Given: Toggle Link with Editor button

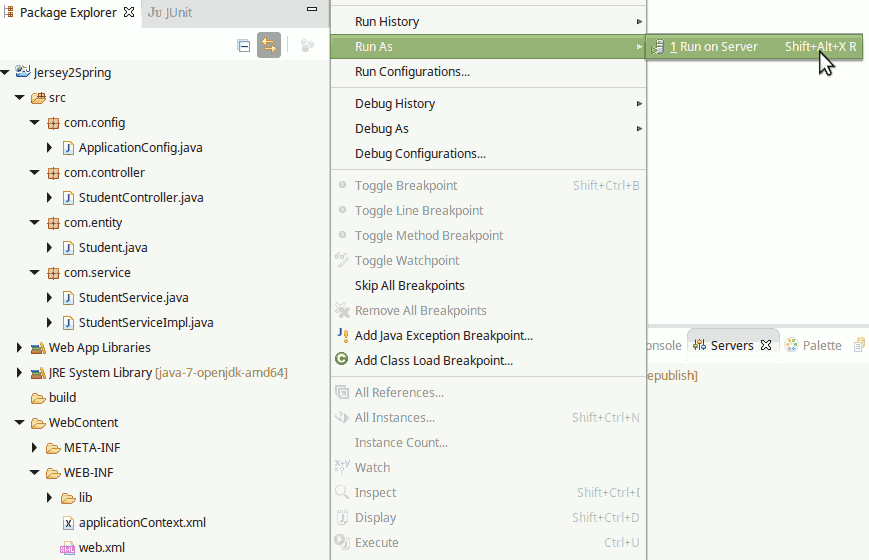Looking at the screenshot, I should [x=268, y=45].
